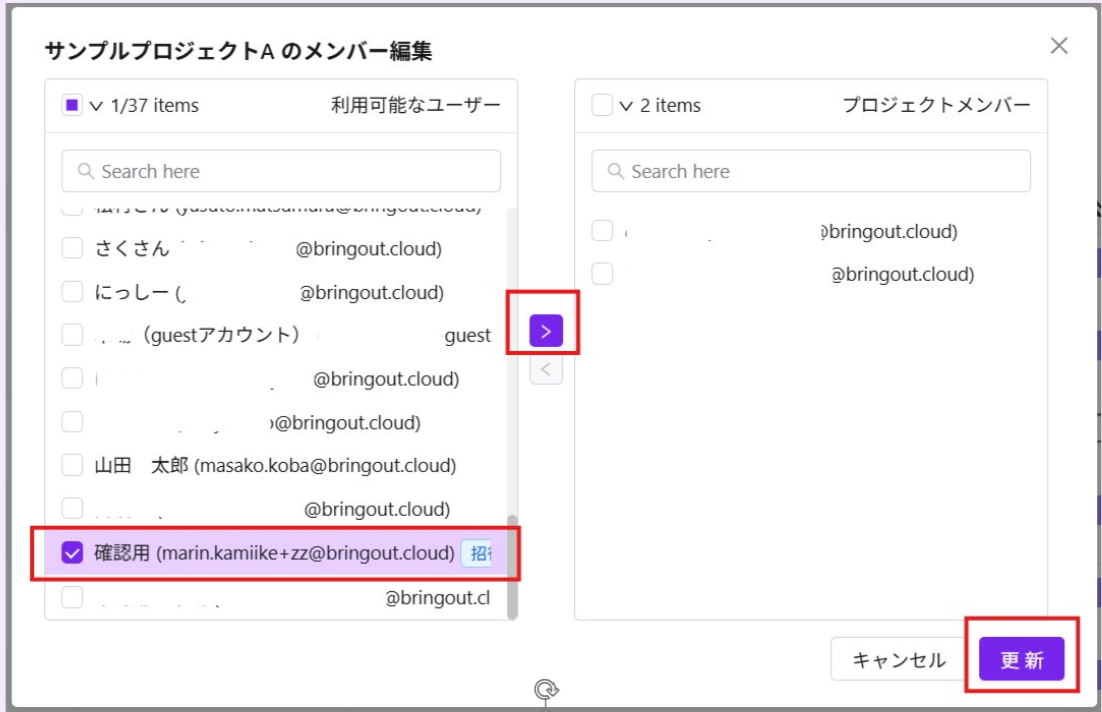The image size is (1102, 712).
Task: Click the 1/37 items count label
Action: coord(155,105)
